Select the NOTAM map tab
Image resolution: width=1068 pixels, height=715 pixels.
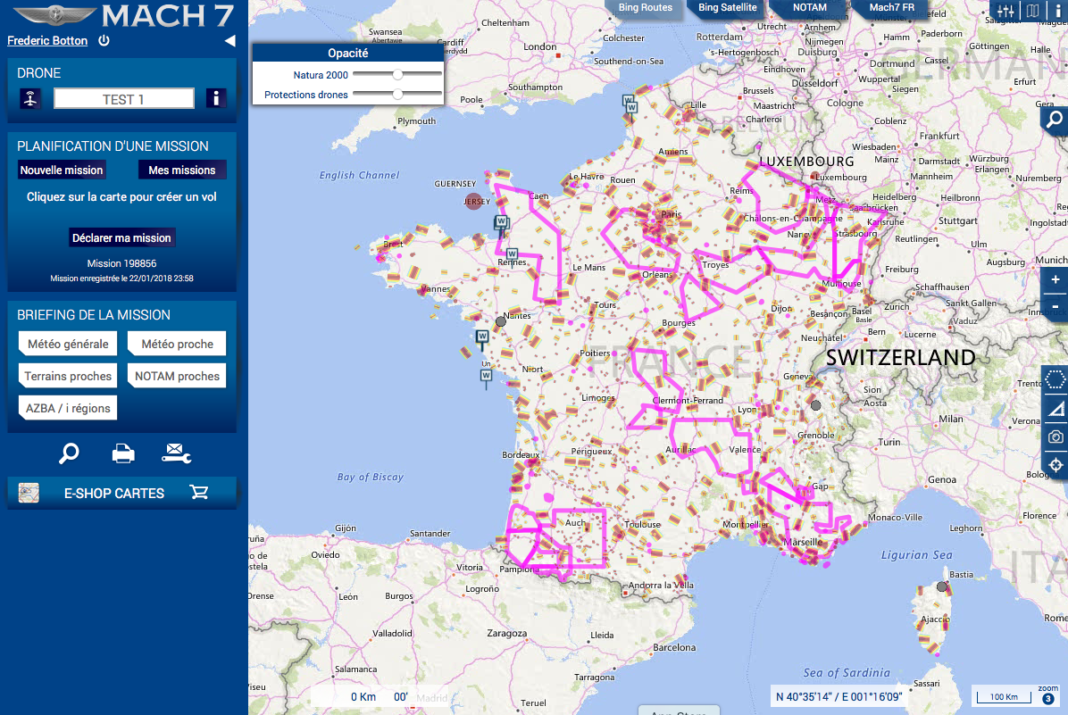click(809, 7)
